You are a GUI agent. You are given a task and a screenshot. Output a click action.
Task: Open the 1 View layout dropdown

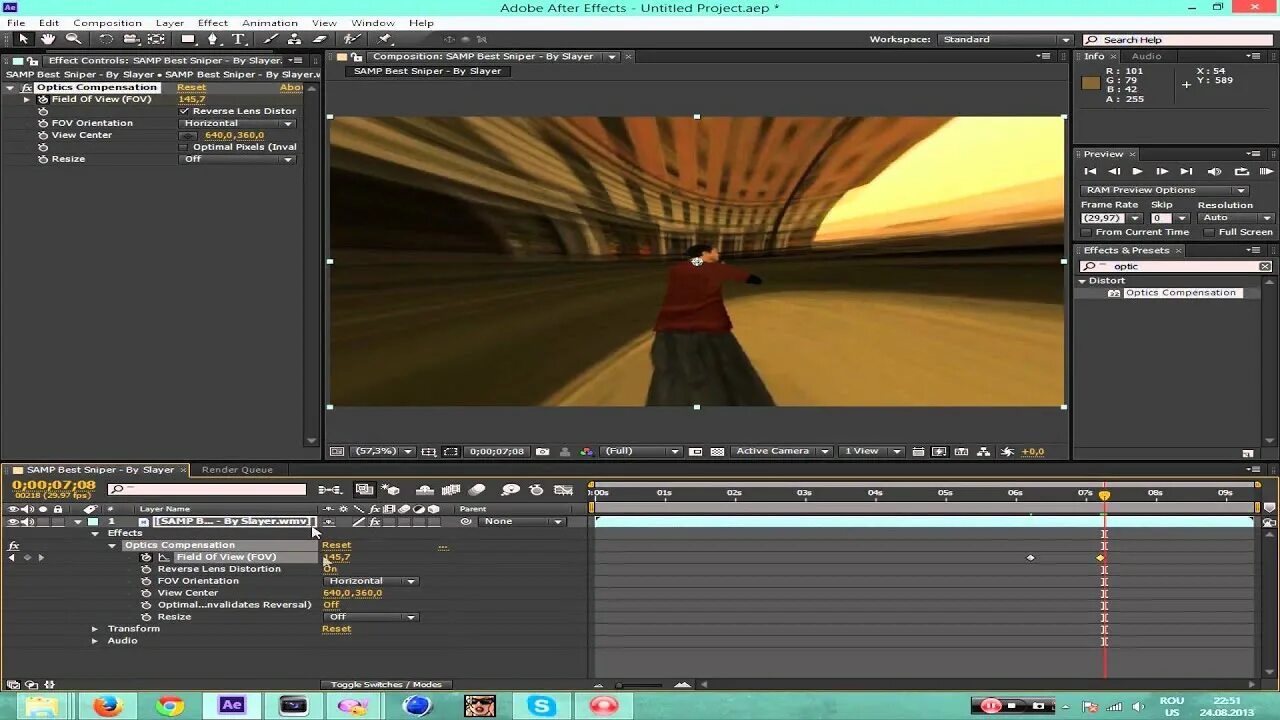873,451
